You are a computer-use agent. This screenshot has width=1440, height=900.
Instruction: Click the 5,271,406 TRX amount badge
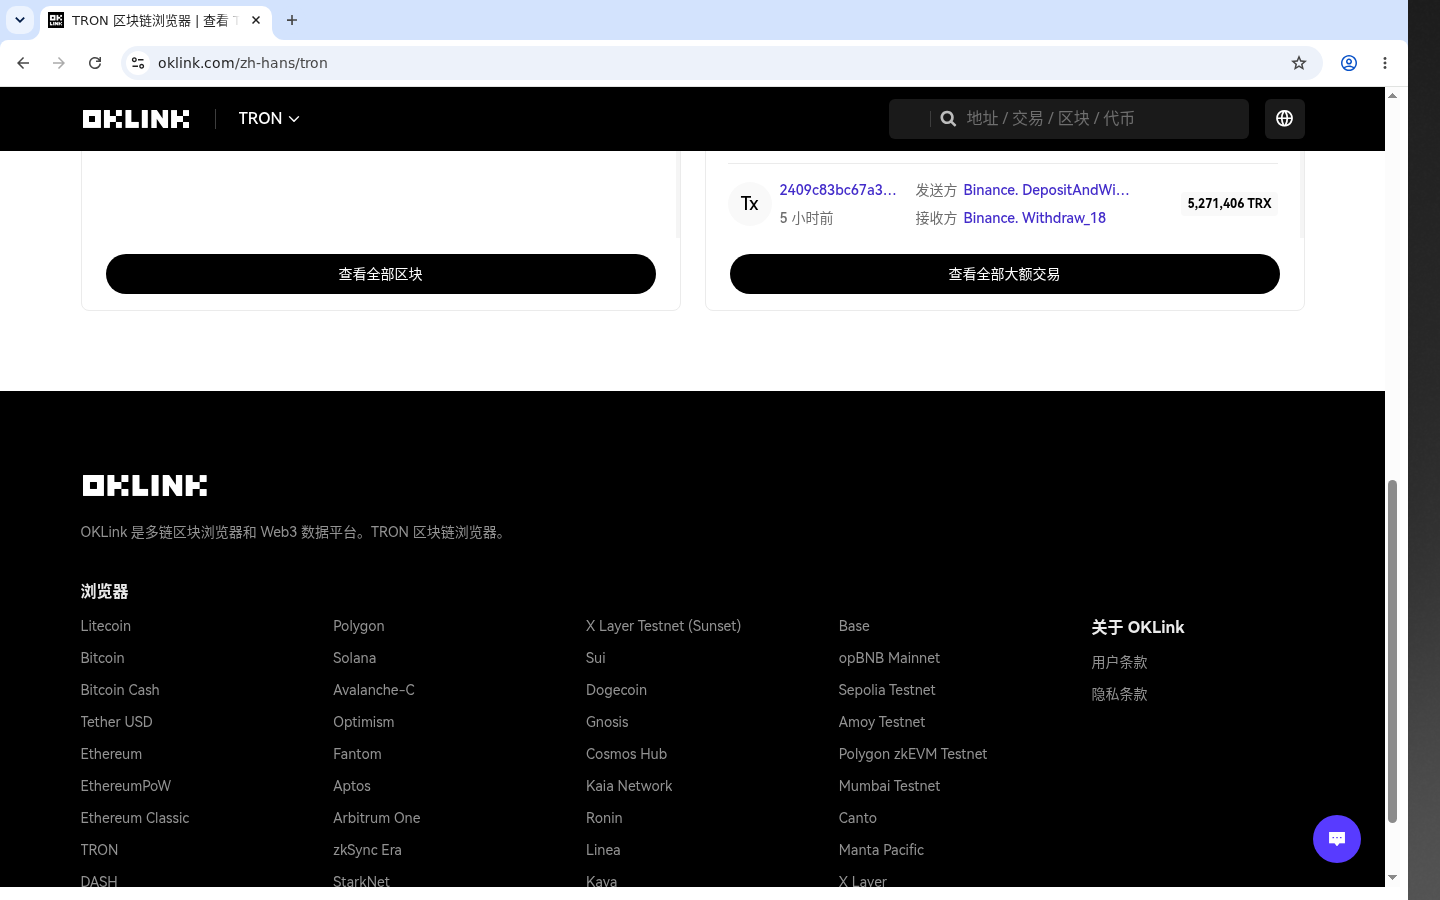click(x=1230, y=204)
